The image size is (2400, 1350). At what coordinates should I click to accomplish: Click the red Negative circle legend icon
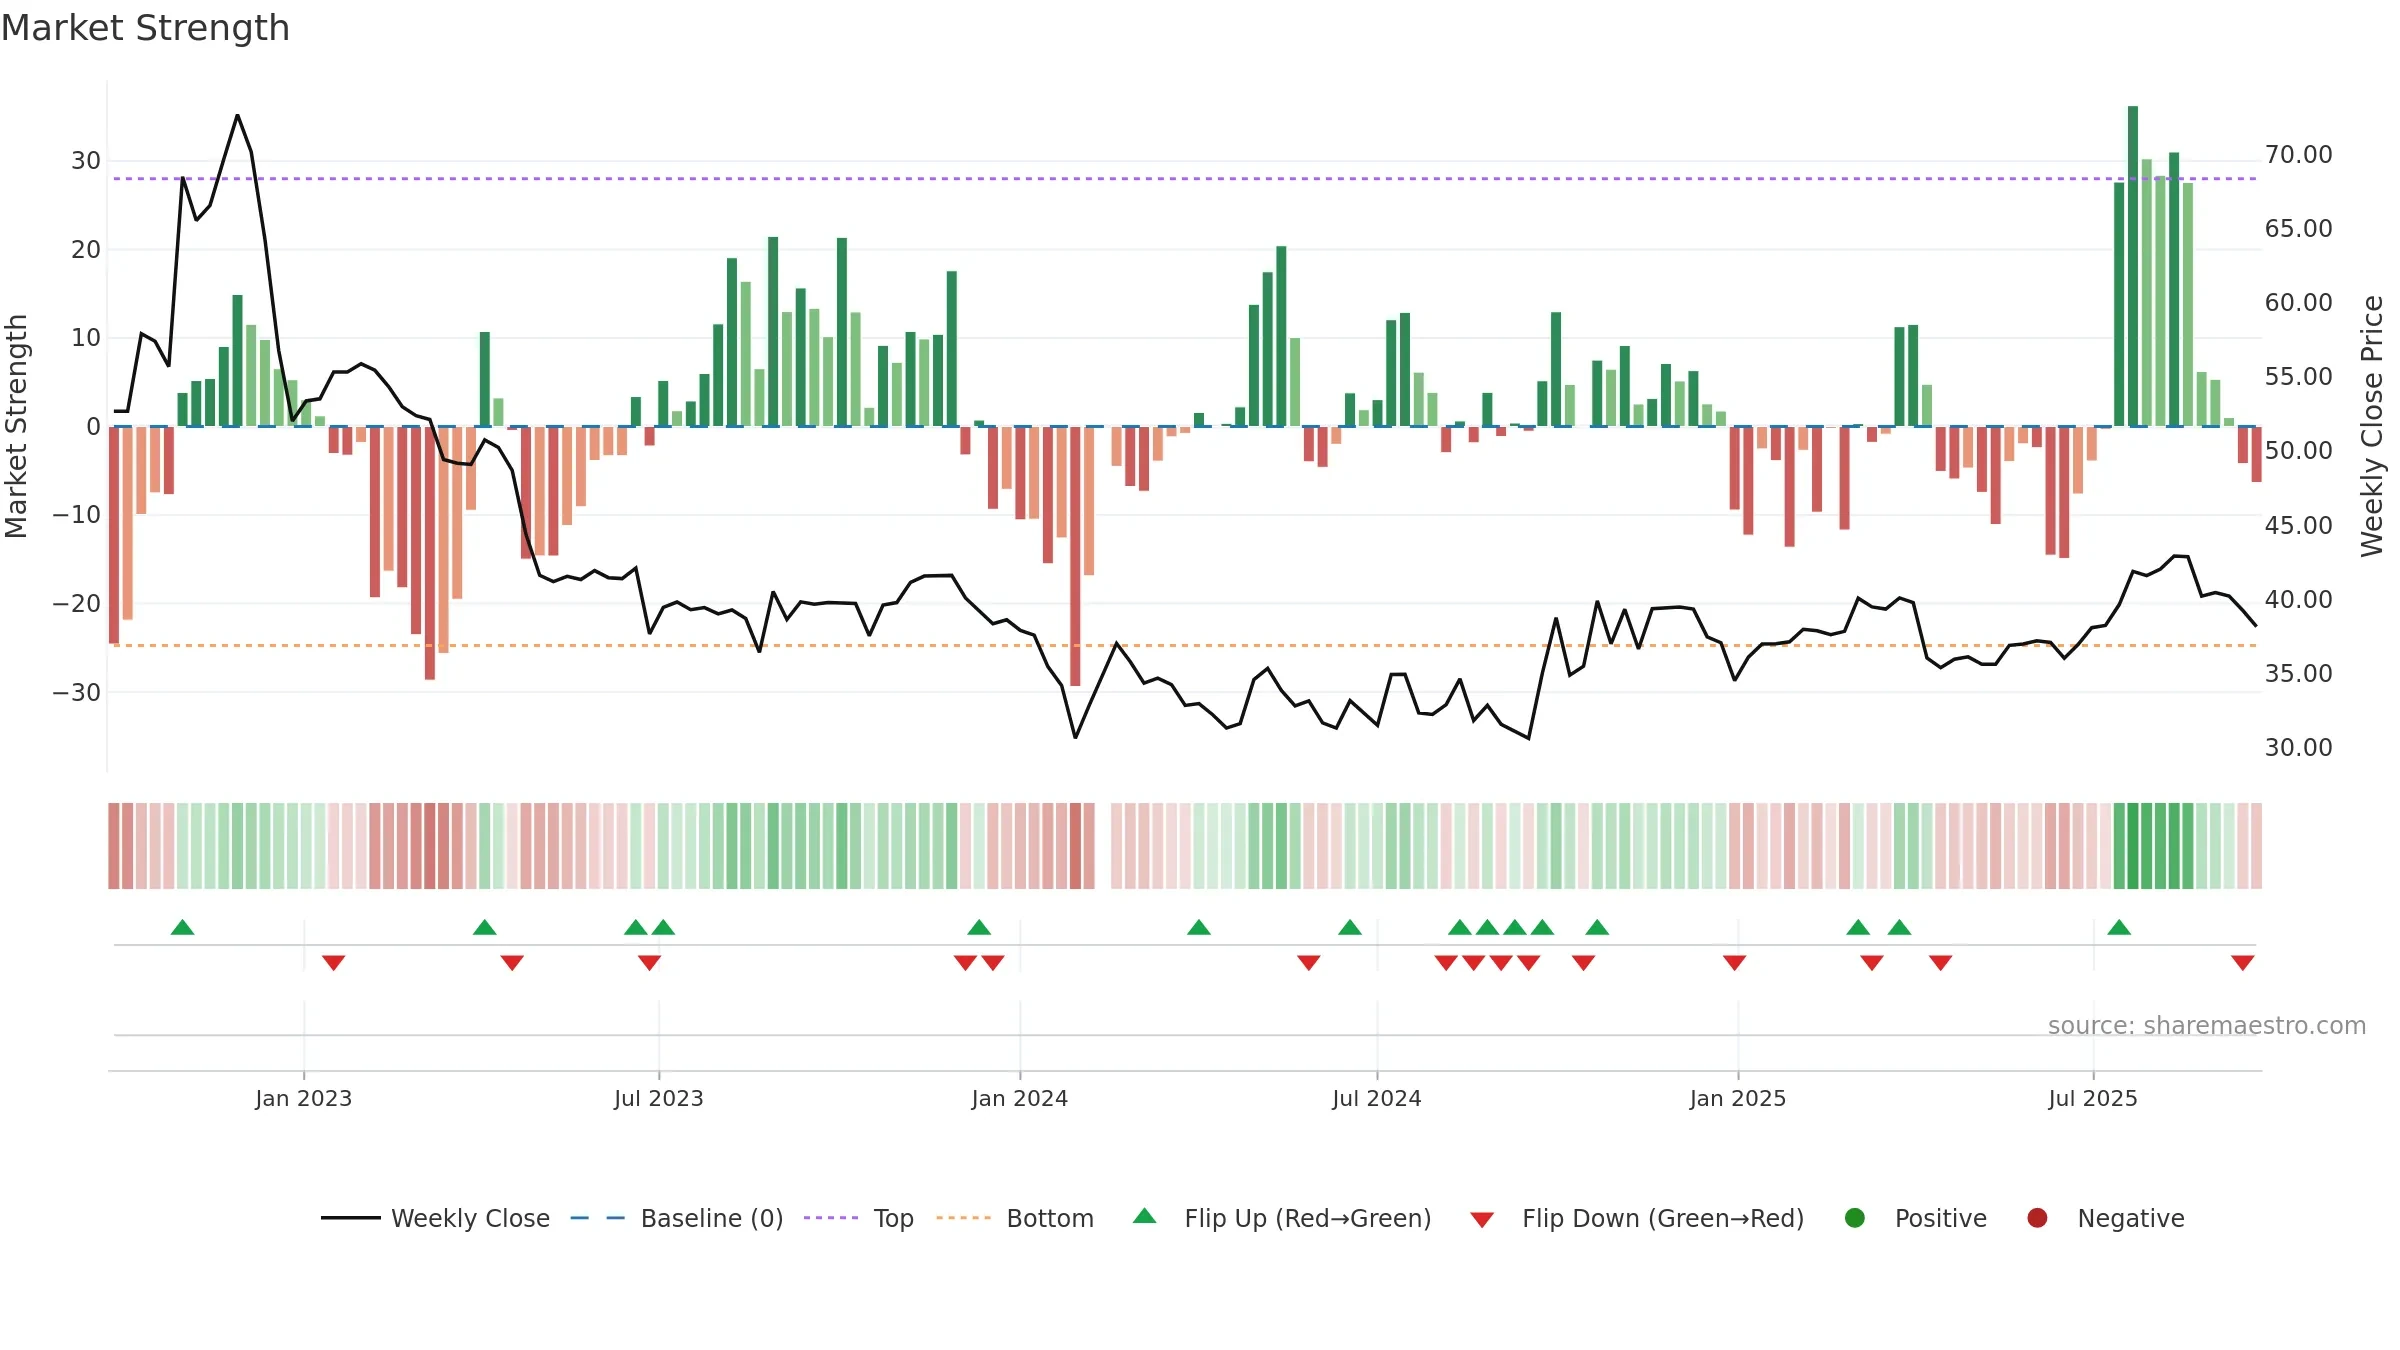[2037, 1218]
